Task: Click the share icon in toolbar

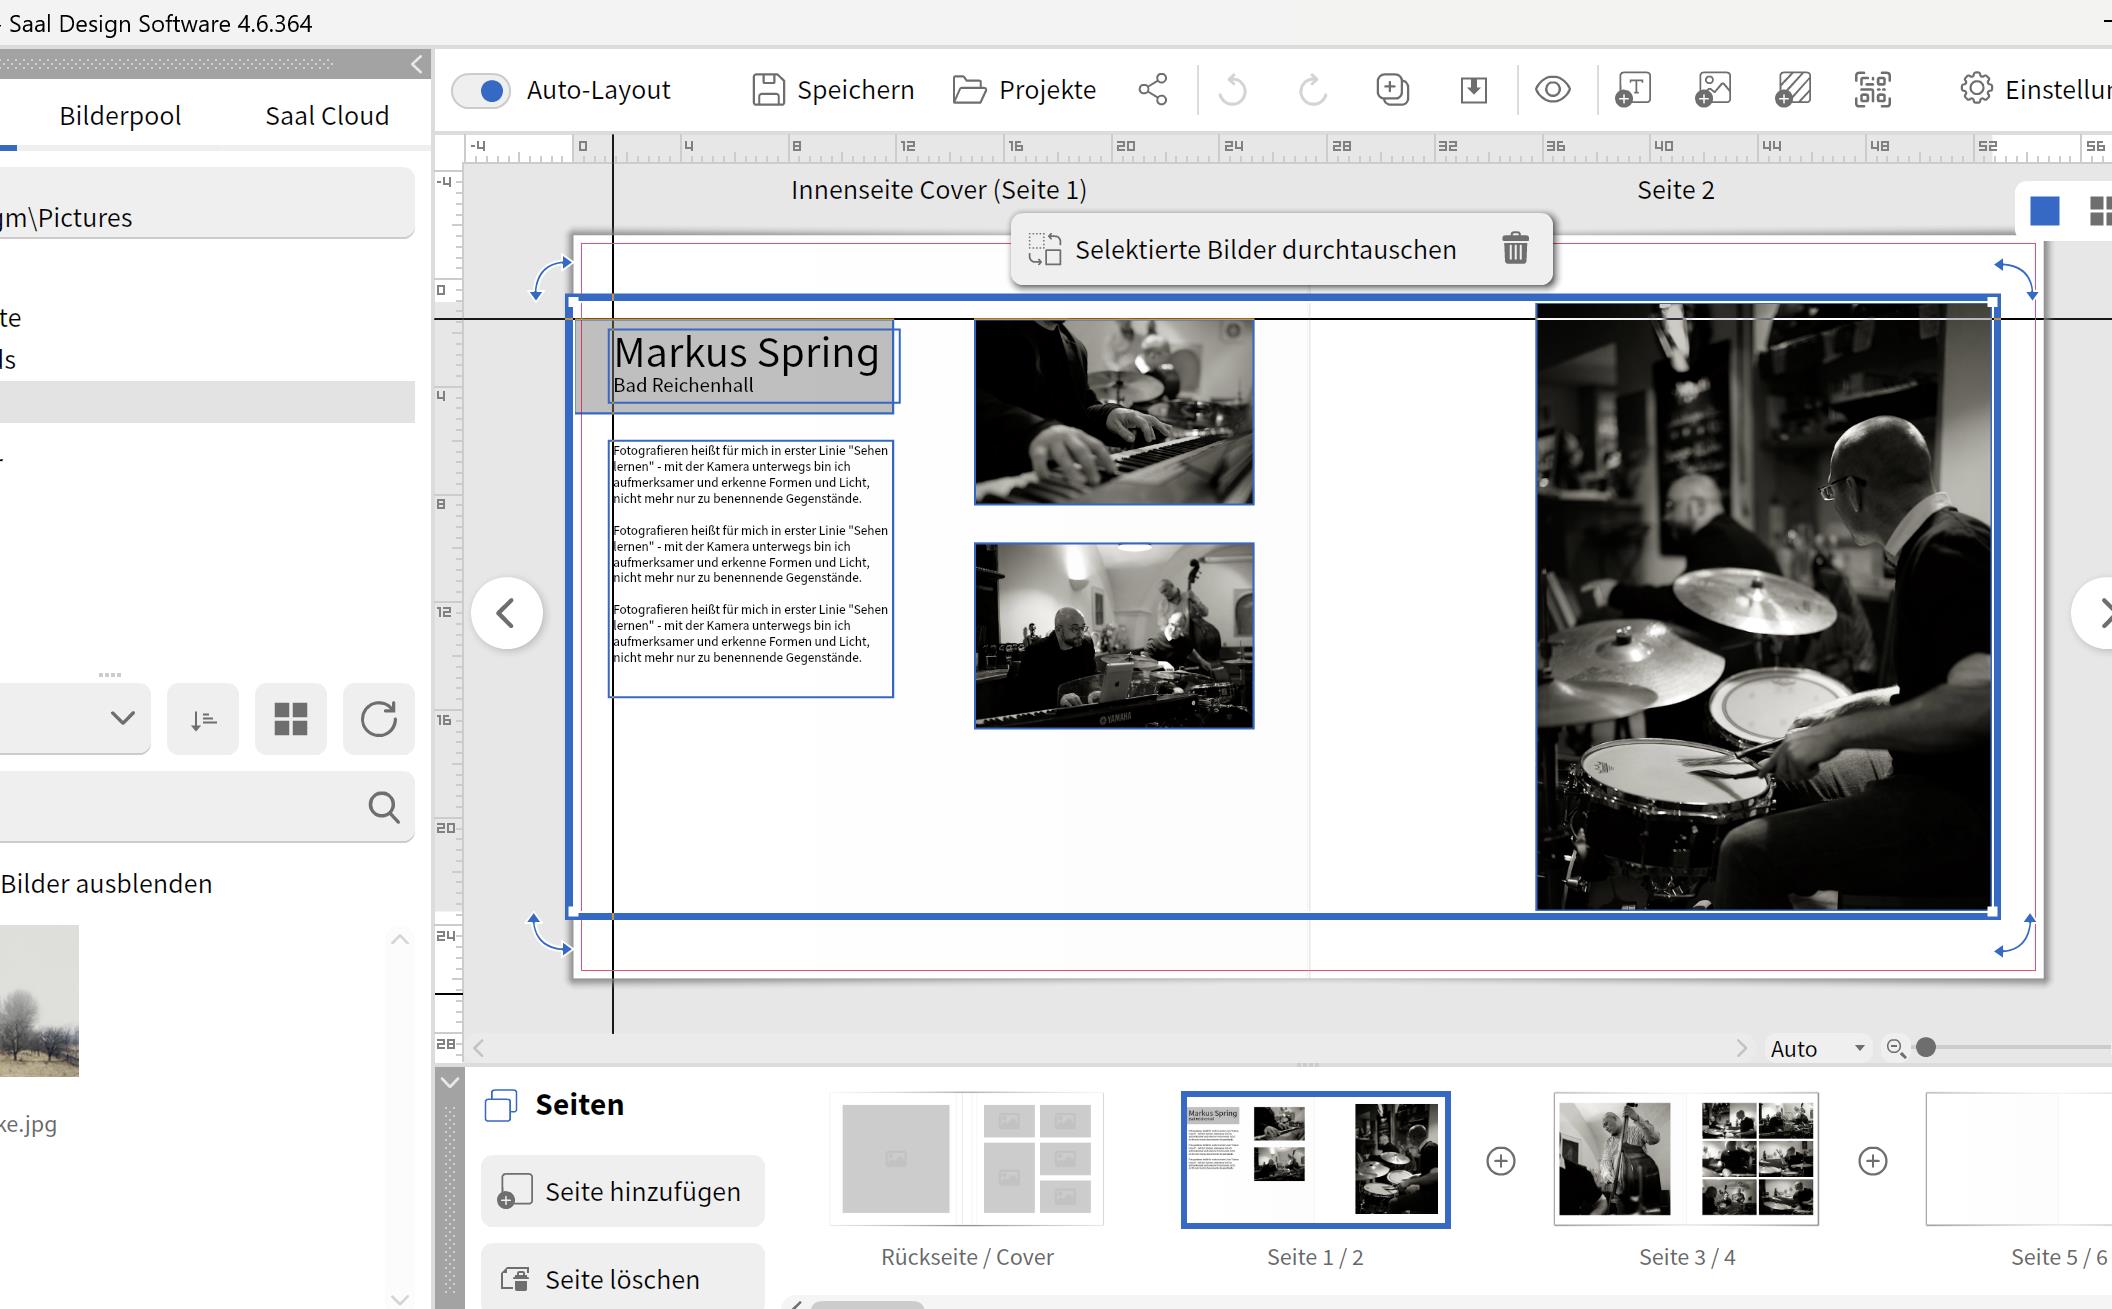Action: (1153, 90)
